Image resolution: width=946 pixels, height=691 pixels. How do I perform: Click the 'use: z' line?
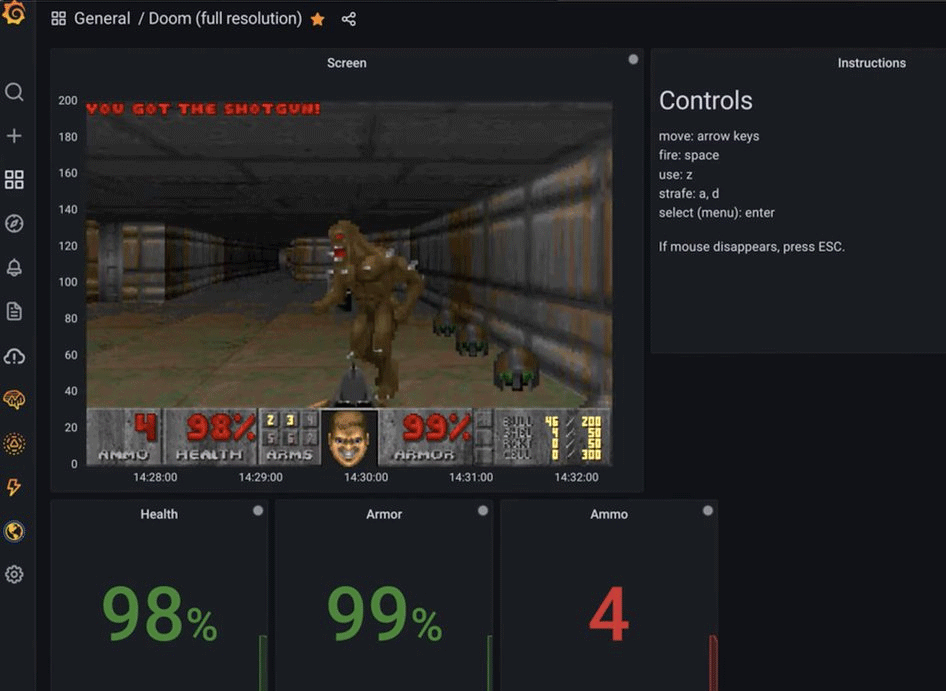click(x=675, y=174)
